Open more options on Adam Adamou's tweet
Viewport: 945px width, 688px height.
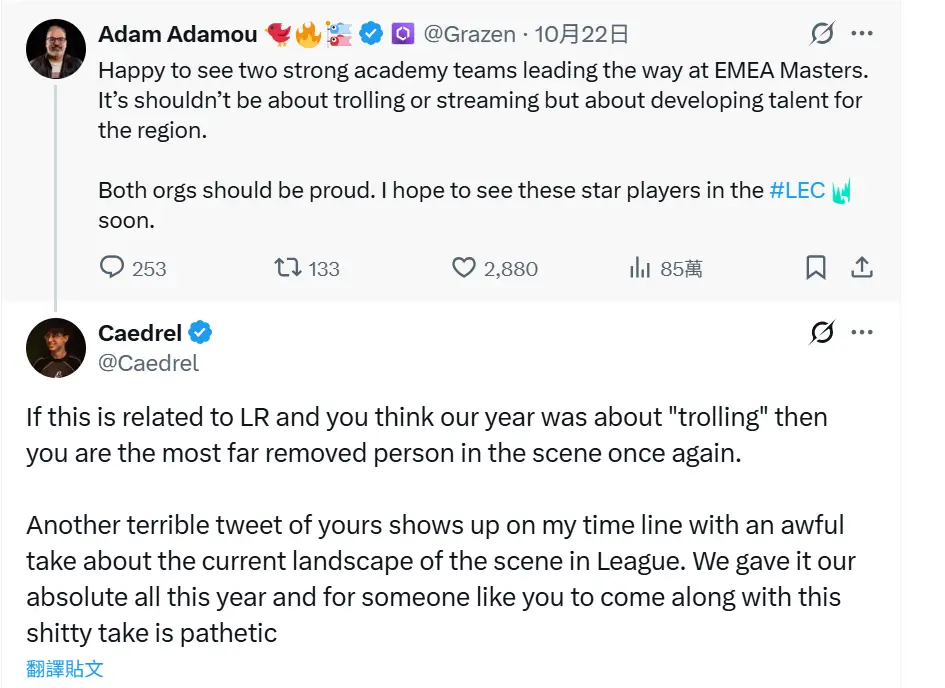coord(862,34)
